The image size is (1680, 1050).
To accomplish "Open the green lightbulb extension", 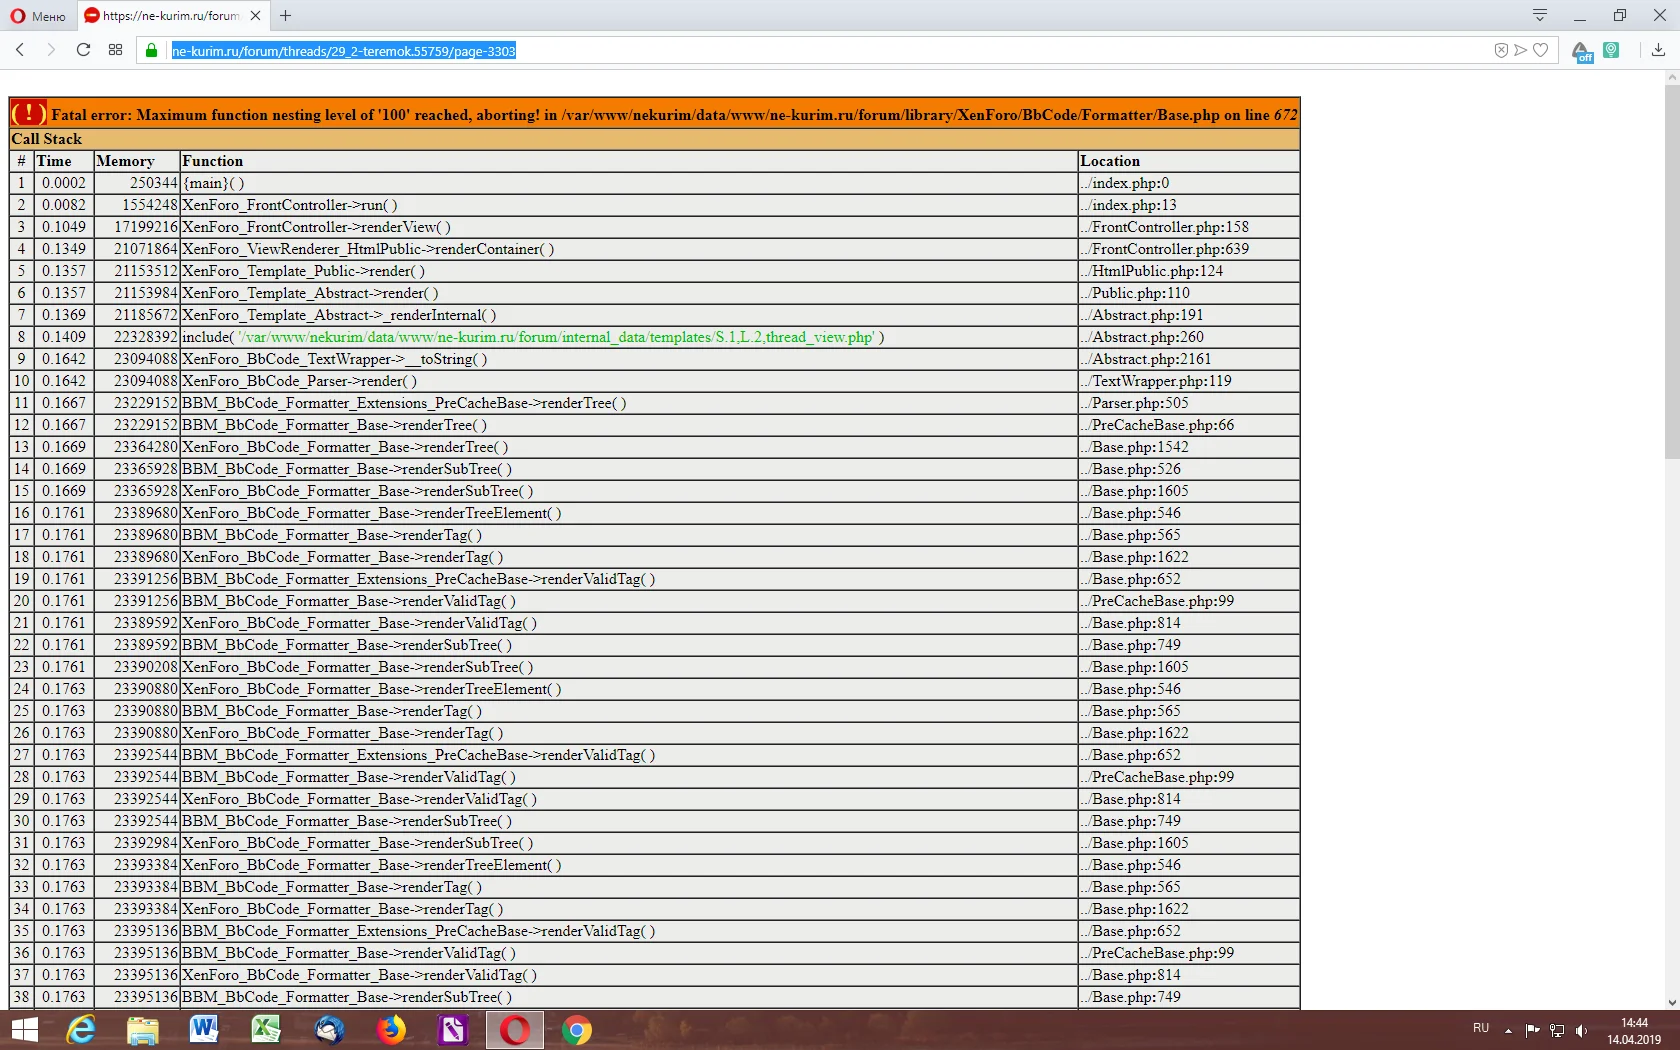I will pyautogui.click(x=1611, y=50).
